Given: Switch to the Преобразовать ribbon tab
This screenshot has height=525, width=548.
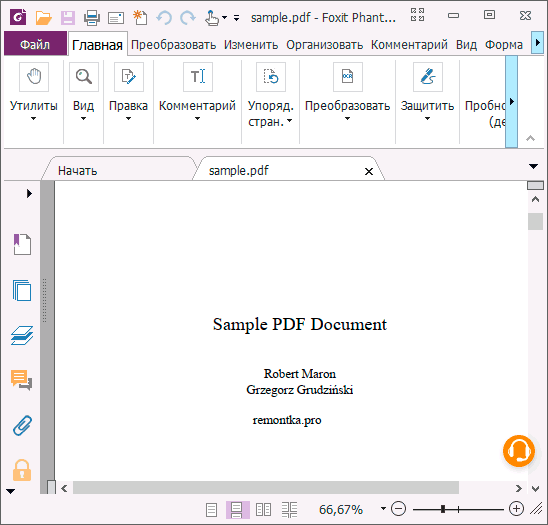Looking at the screenshot, I should (x=173, y=45).
